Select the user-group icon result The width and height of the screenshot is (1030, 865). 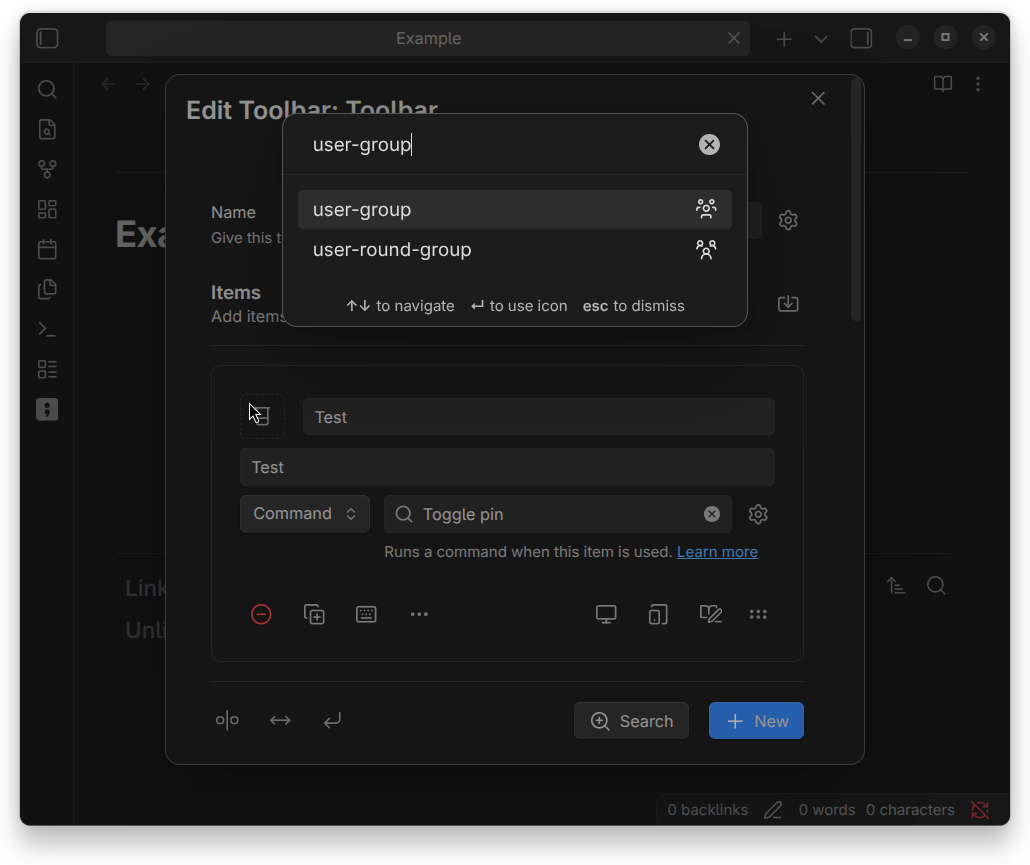click(514, 210)
